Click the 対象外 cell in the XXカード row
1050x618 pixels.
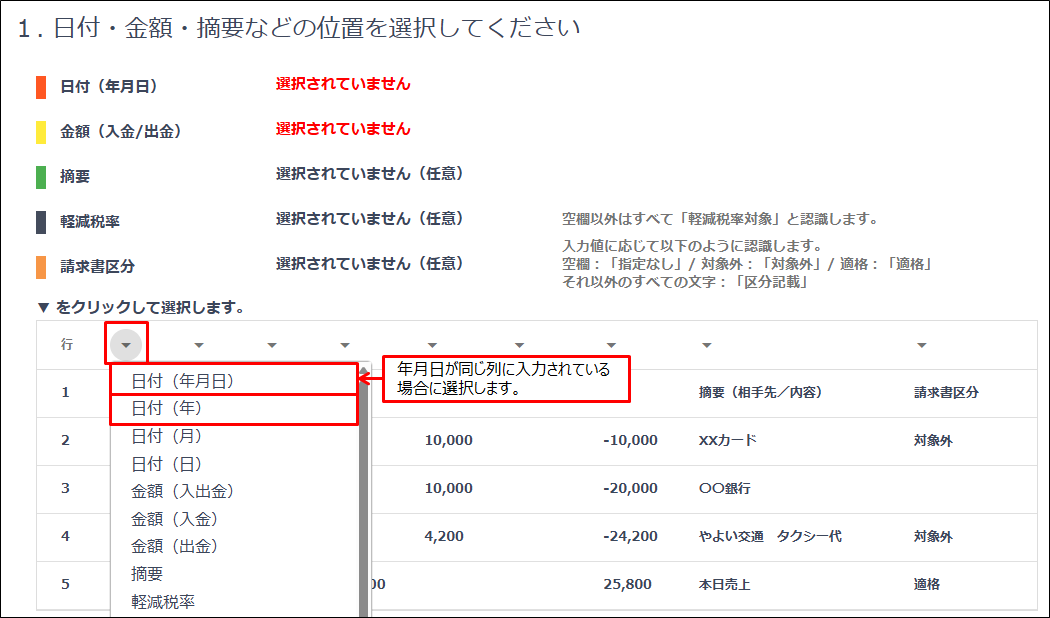click(x=933, y=441)
